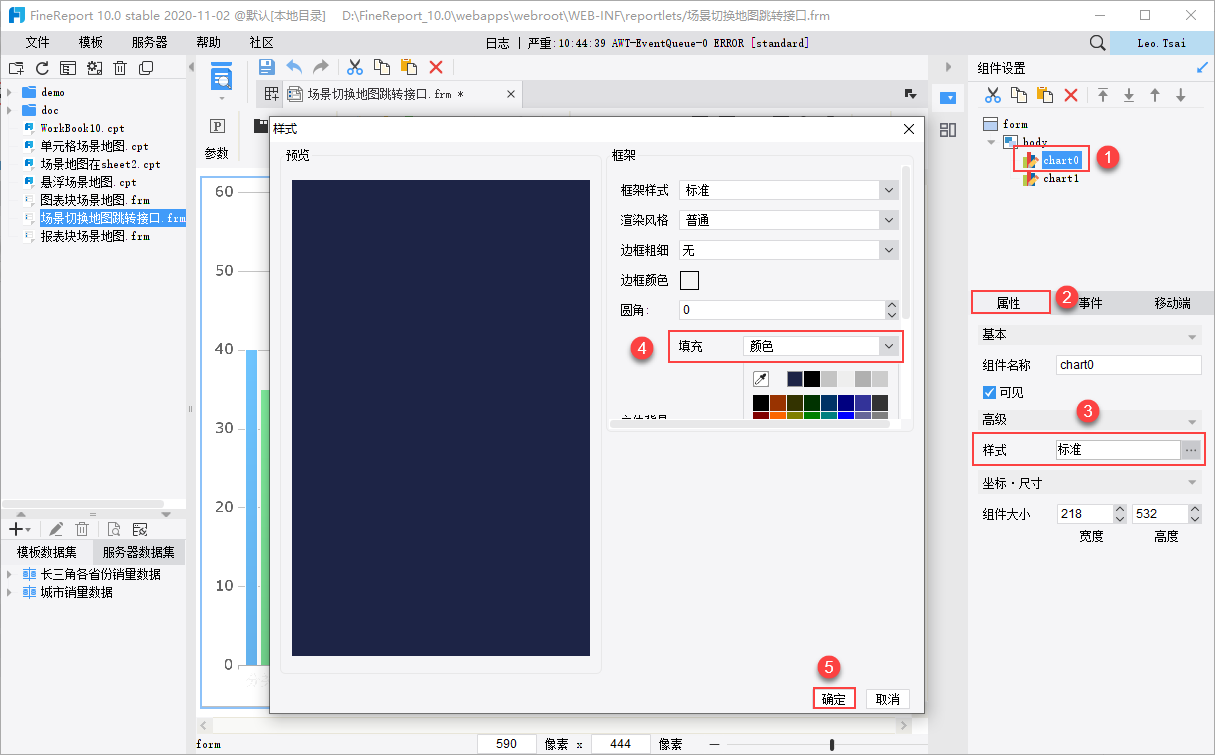
Task: Increase the 圆角 value with up stepper
Action: coord(891,306)
